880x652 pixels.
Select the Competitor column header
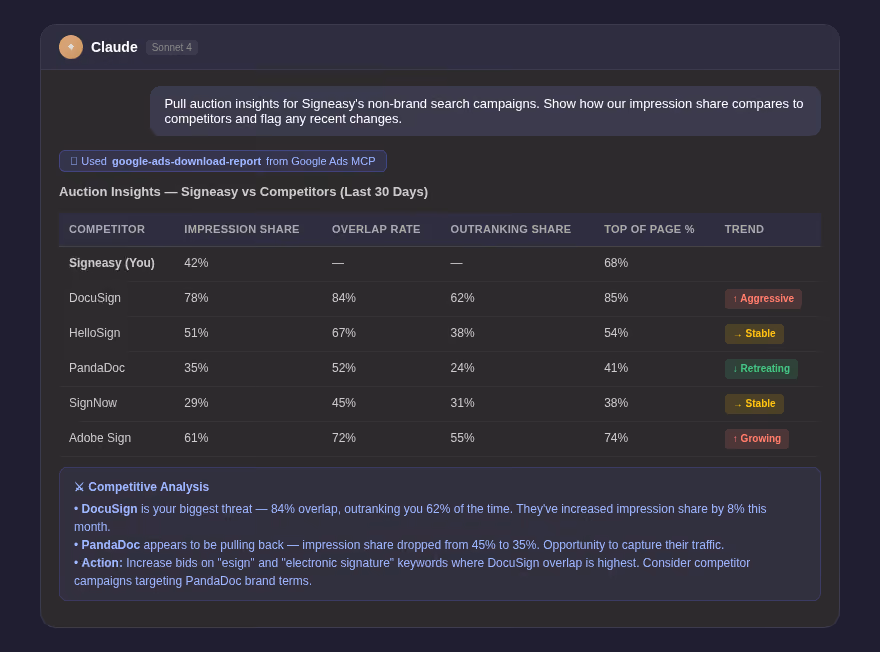coord(107,229)
